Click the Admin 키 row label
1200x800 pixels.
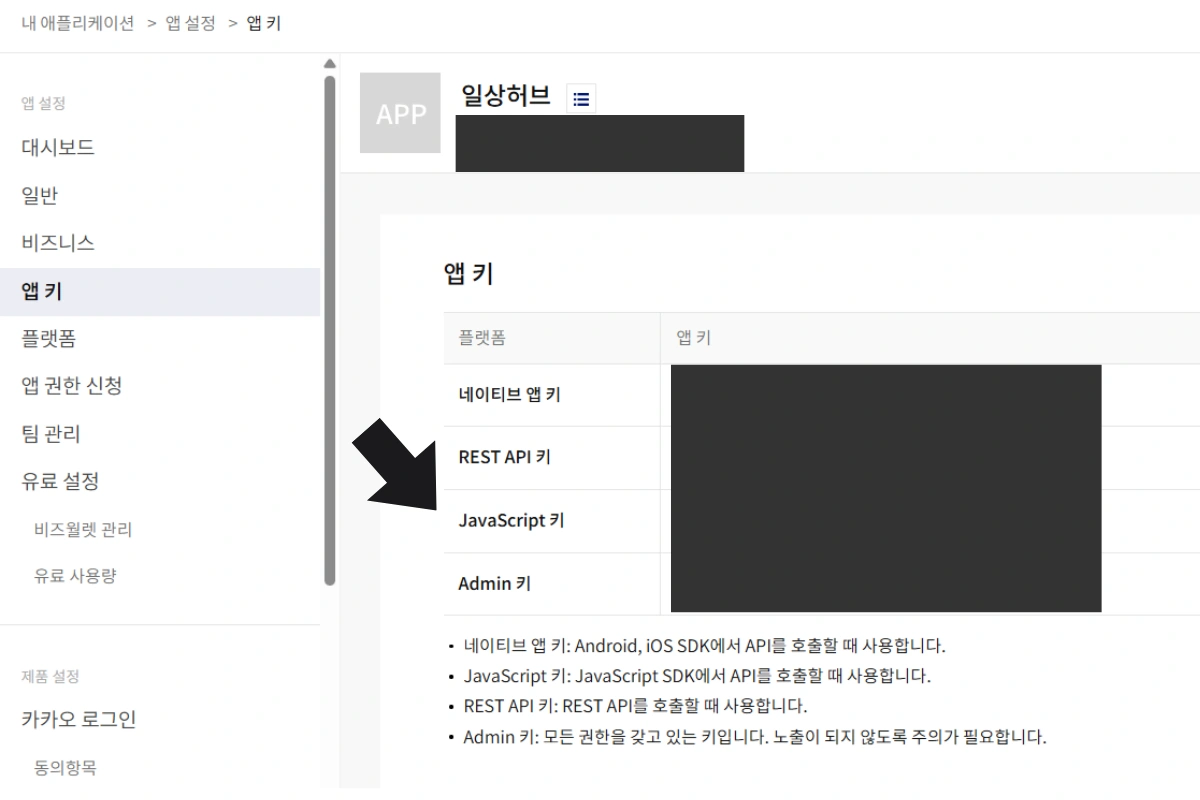494,583
